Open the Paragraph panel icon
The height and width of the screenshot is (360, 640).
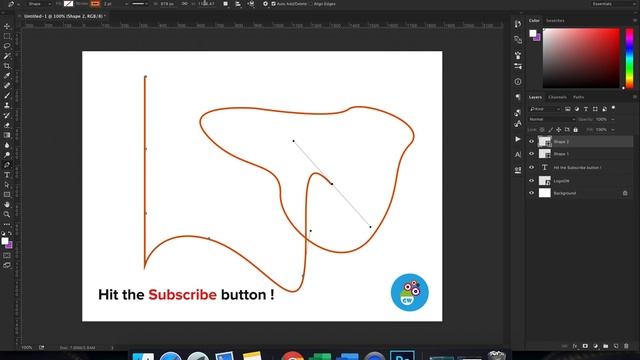(x=518, y=97)
